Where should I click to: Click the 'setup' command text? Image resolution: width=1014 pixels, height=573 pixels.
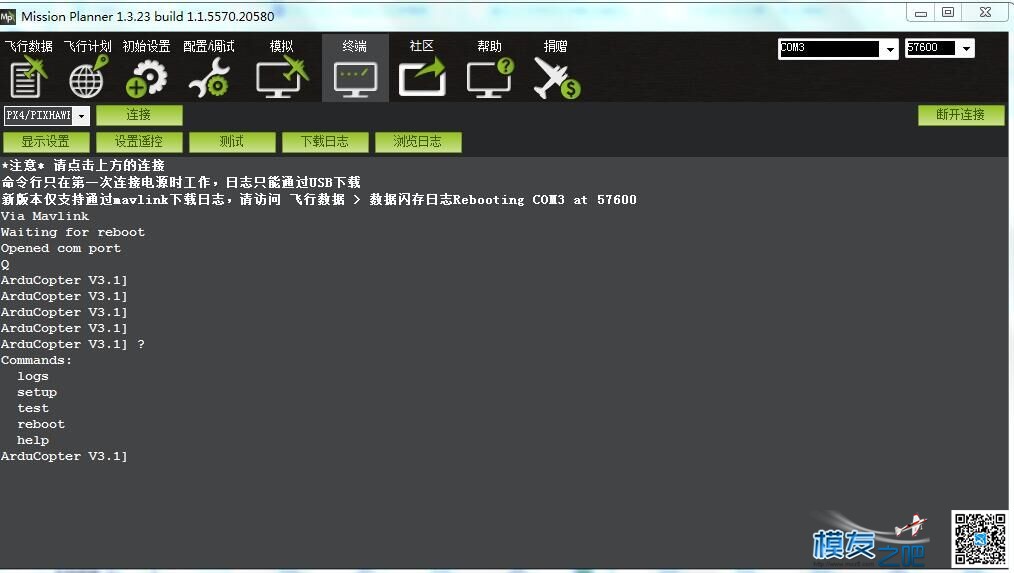[37, 393]
